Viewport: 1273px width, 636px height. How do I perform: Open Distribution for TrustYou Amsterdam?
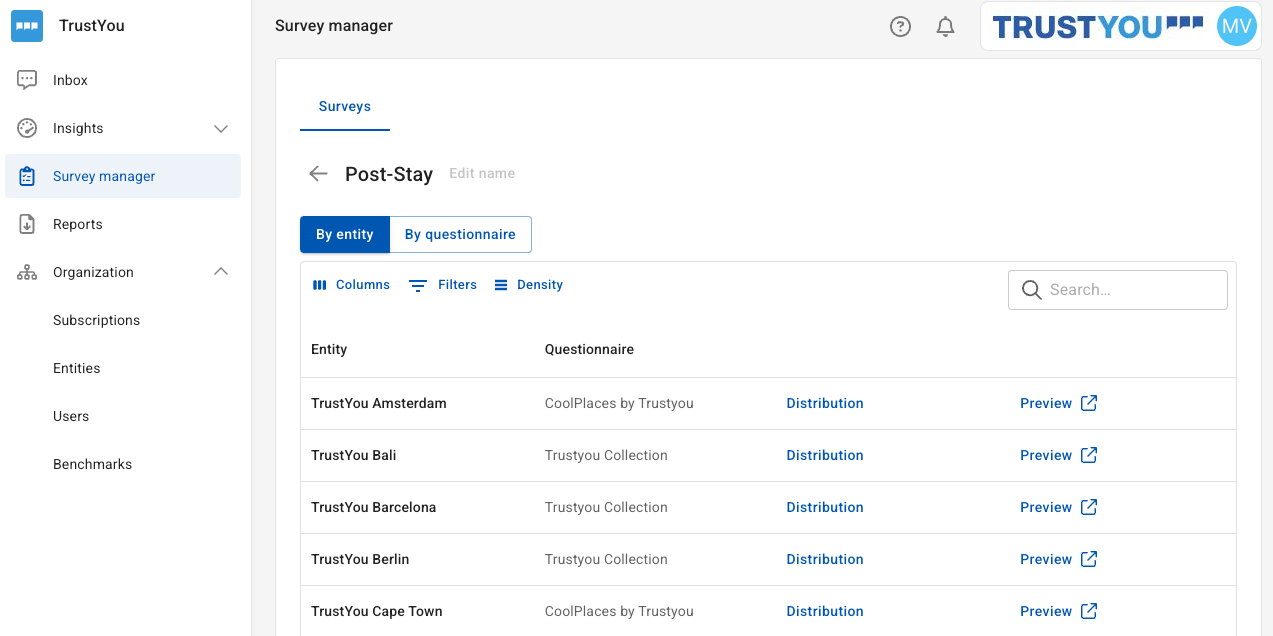coord(825,403)
